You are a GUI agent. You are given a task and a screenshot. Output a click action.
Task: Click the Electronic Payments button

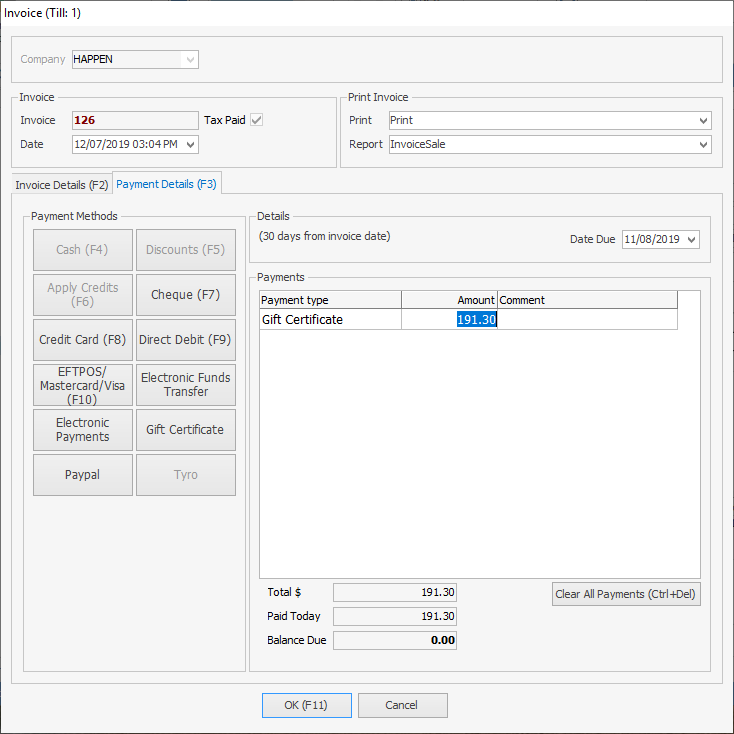(83, 430)
